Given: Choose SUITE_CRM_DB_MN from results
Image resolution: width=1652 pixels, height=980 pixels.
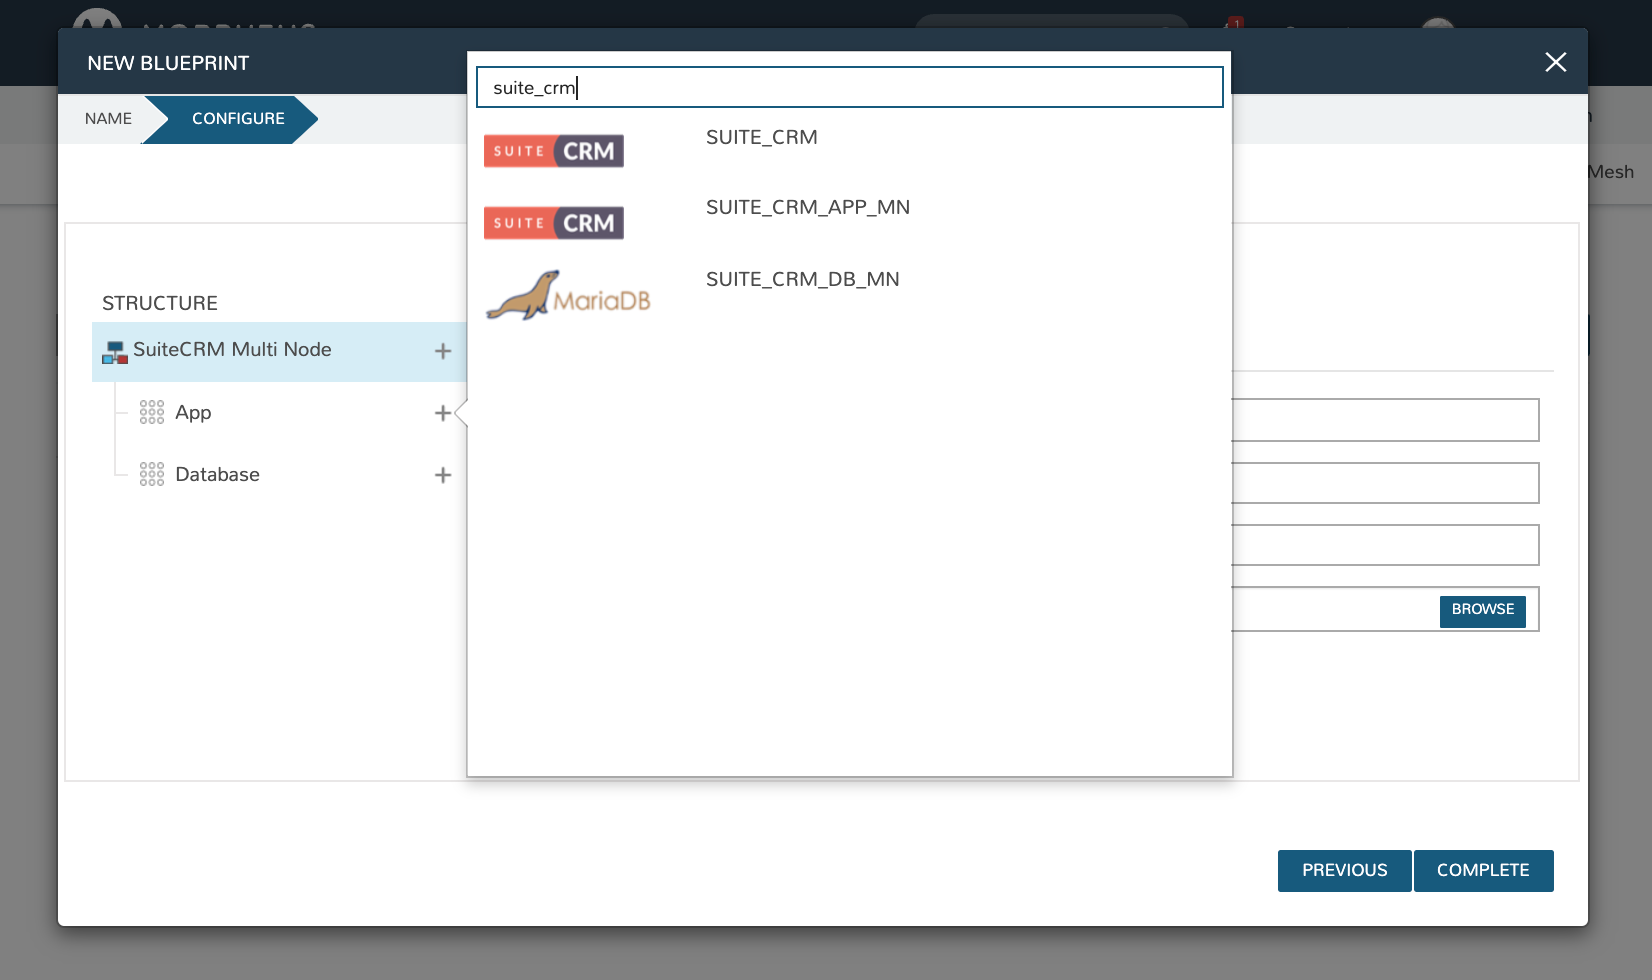Looking at the screenshot, I should (x=802, y=280).
